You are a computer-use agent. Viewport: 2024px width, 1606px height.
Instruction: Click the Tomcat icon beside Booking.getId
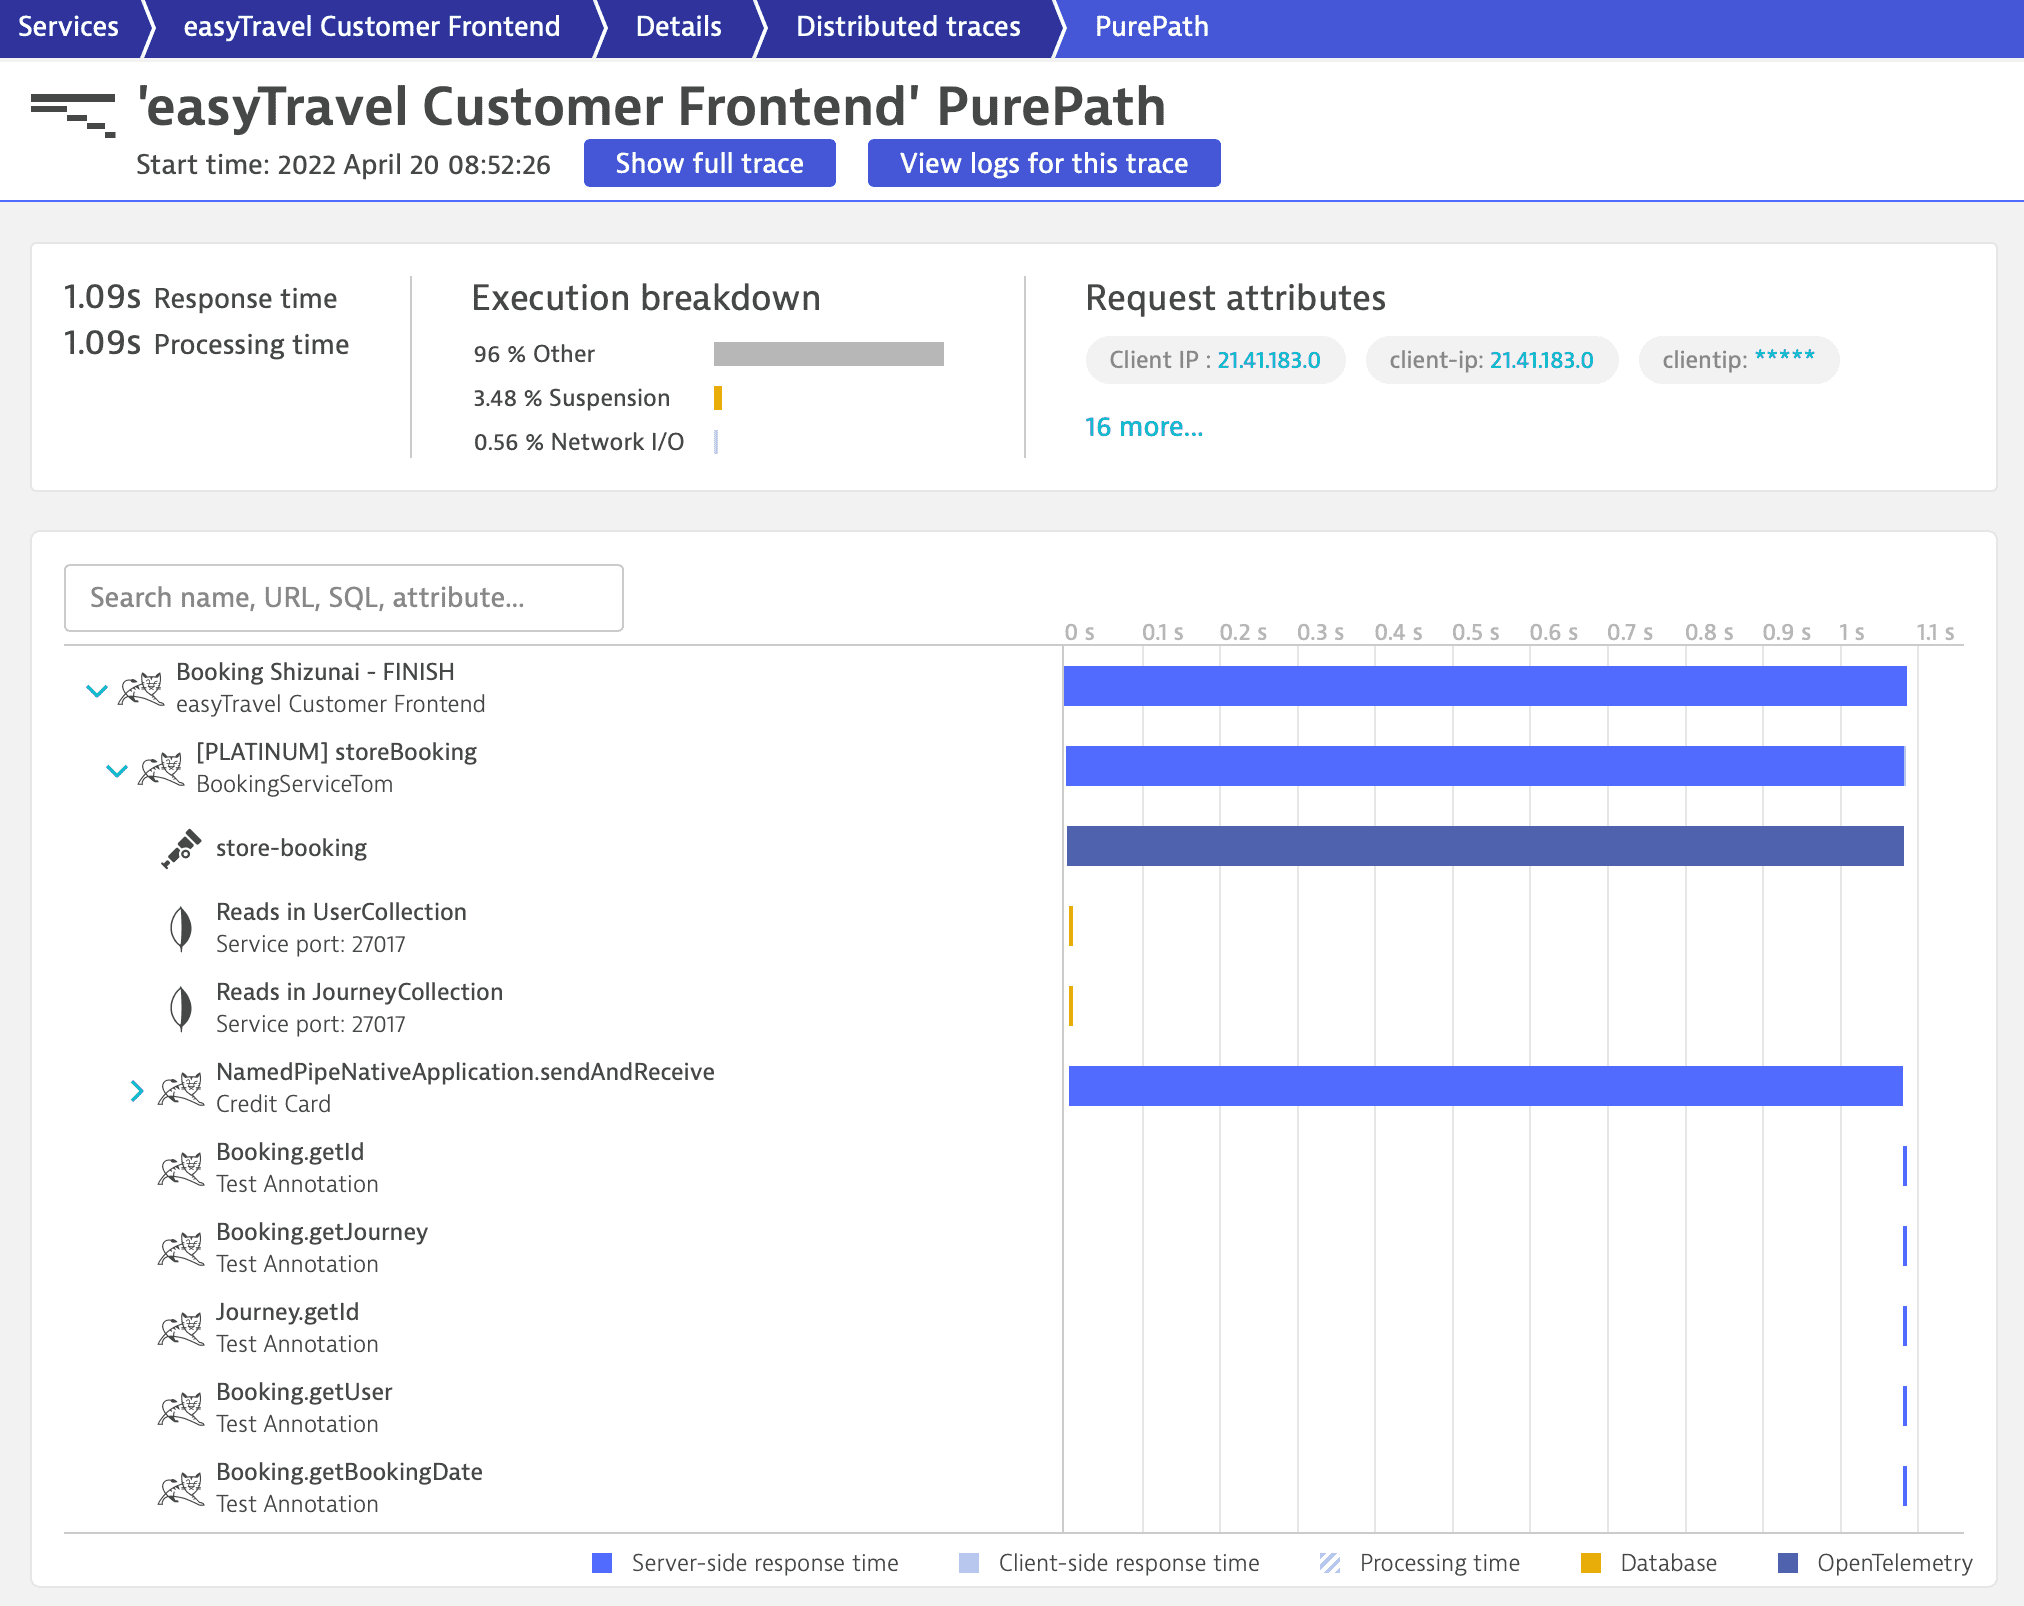181,1168
